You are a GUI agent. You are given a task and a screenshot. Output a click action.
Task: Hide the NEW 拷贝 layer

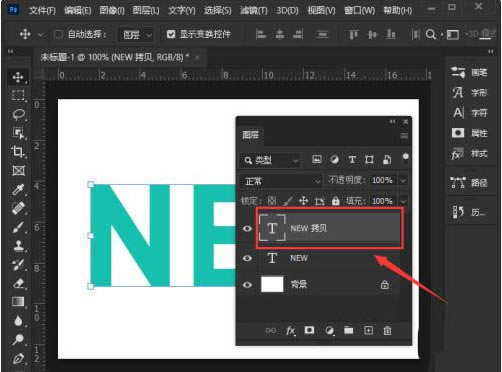coord(247,229)
